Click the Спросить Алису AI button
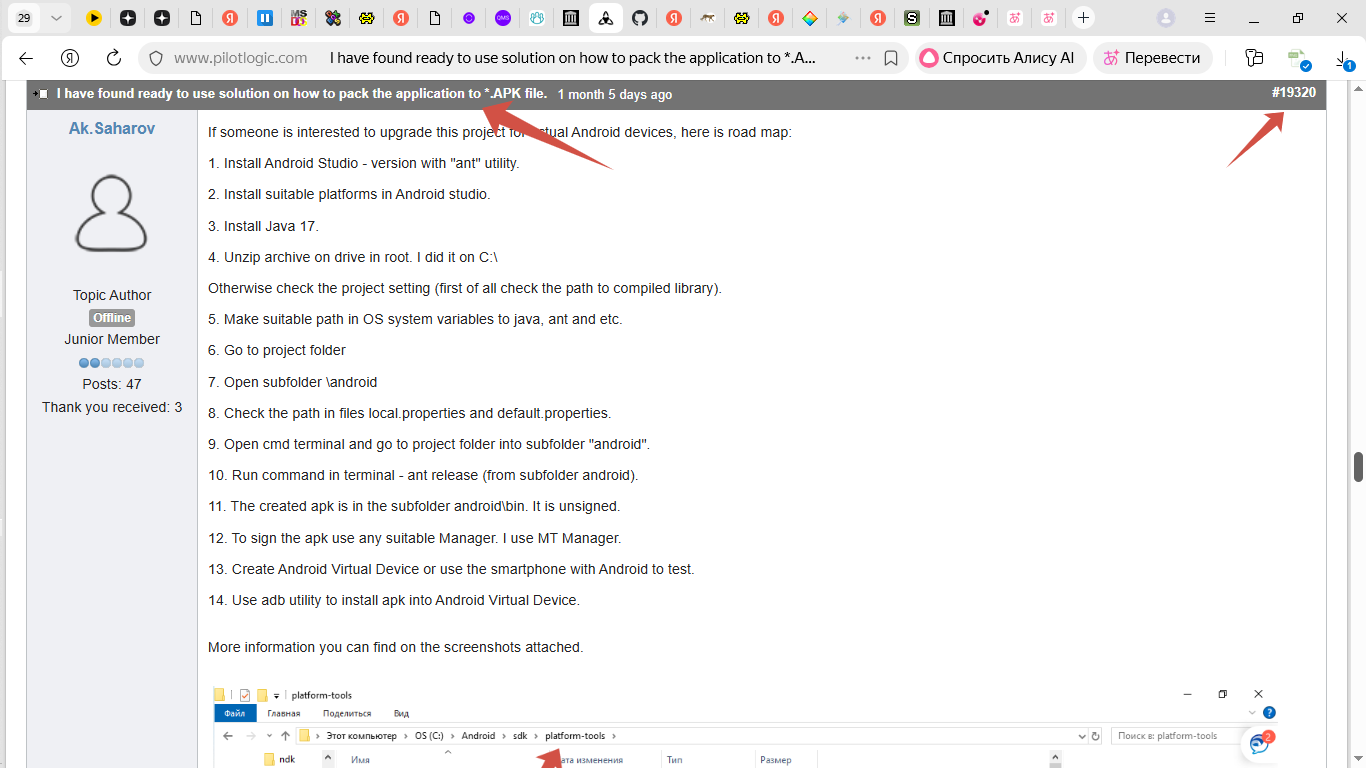 (x=999, y=58)
